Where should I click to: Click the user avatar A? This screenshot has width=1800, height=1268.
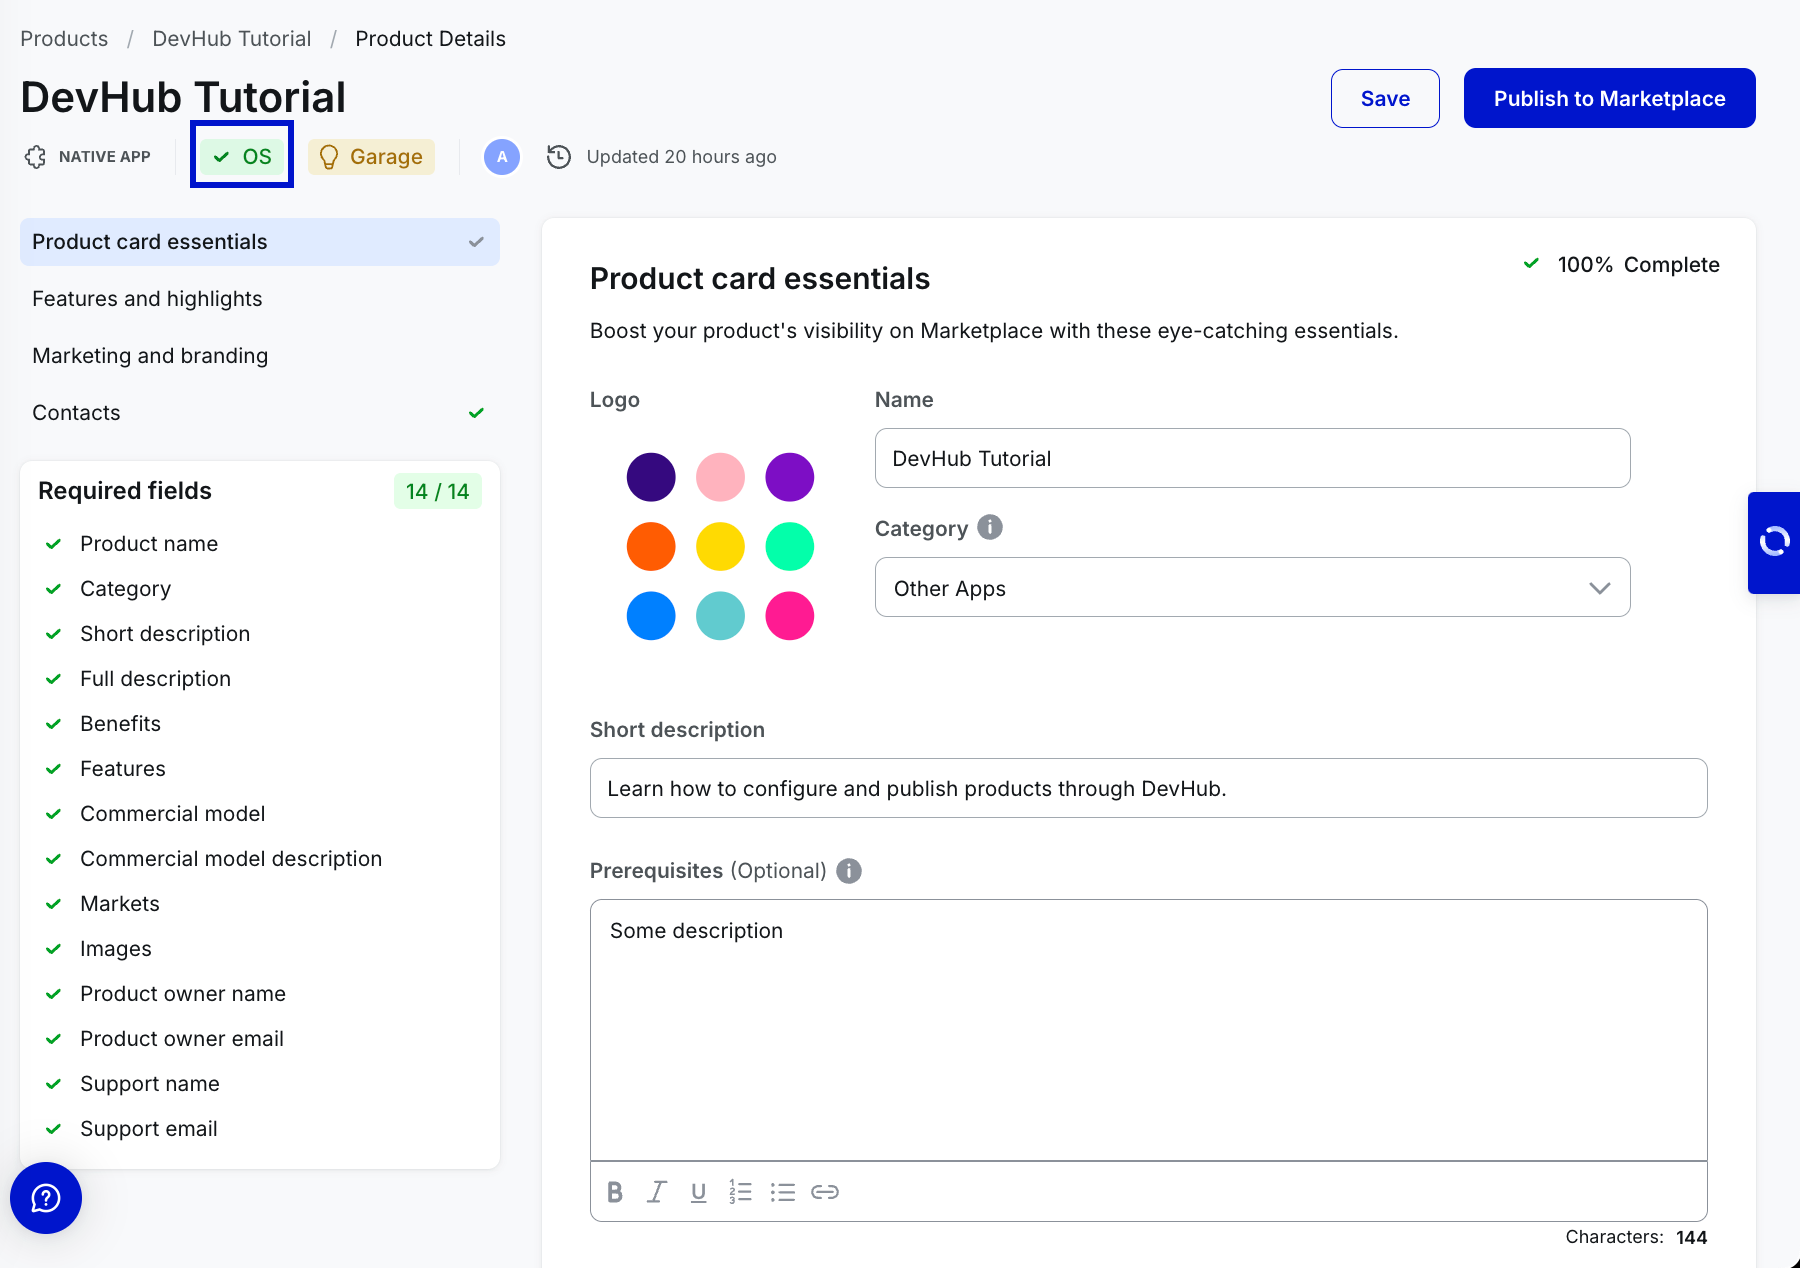[502, 157]
